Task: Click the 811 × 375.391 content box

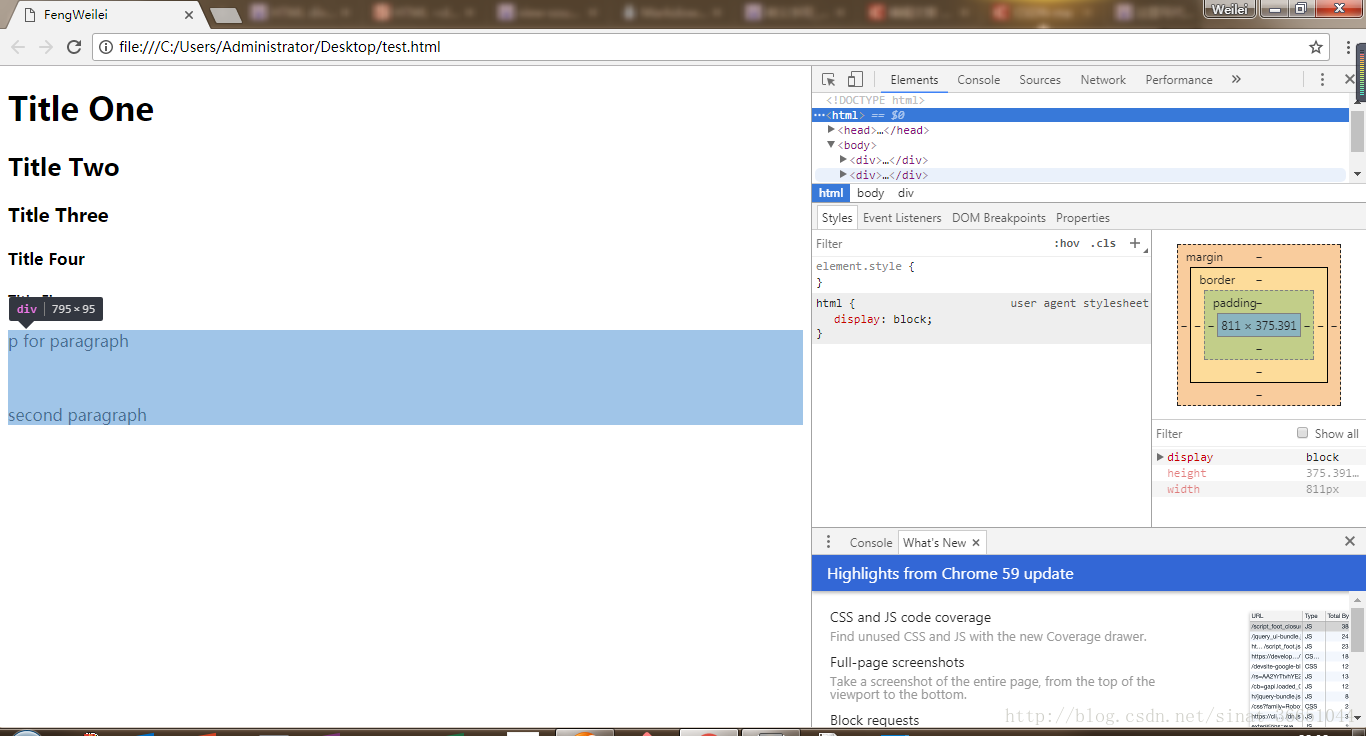Action: point(1258,325)
